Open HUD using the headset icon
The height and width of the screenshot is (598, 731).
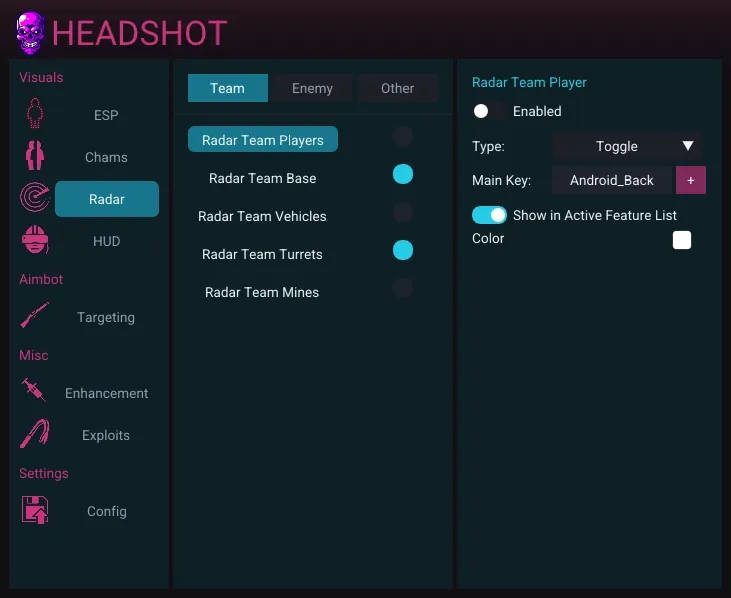[35, 241]
